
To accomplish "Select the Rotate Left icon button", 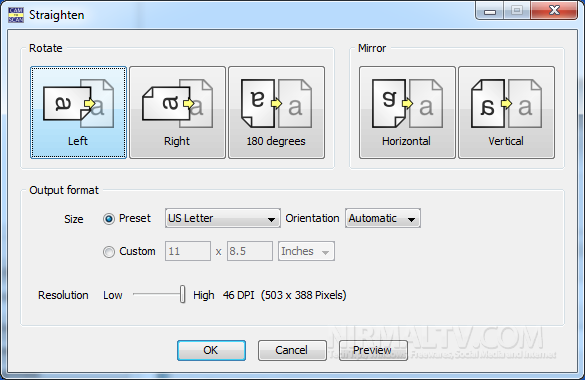I will click(78, 113).
